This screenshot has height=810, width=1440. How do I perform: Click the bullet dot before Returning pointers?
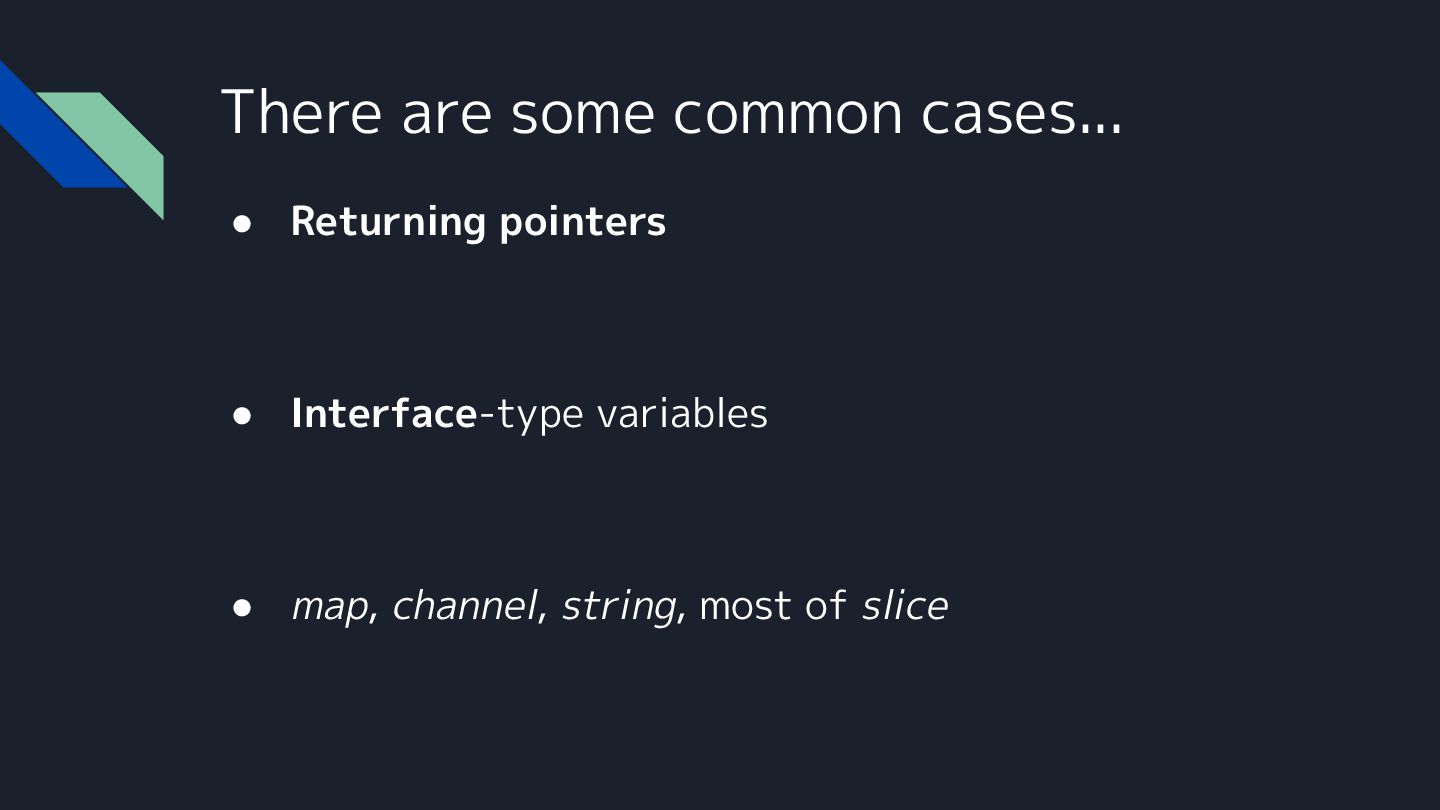coord(243,223)
